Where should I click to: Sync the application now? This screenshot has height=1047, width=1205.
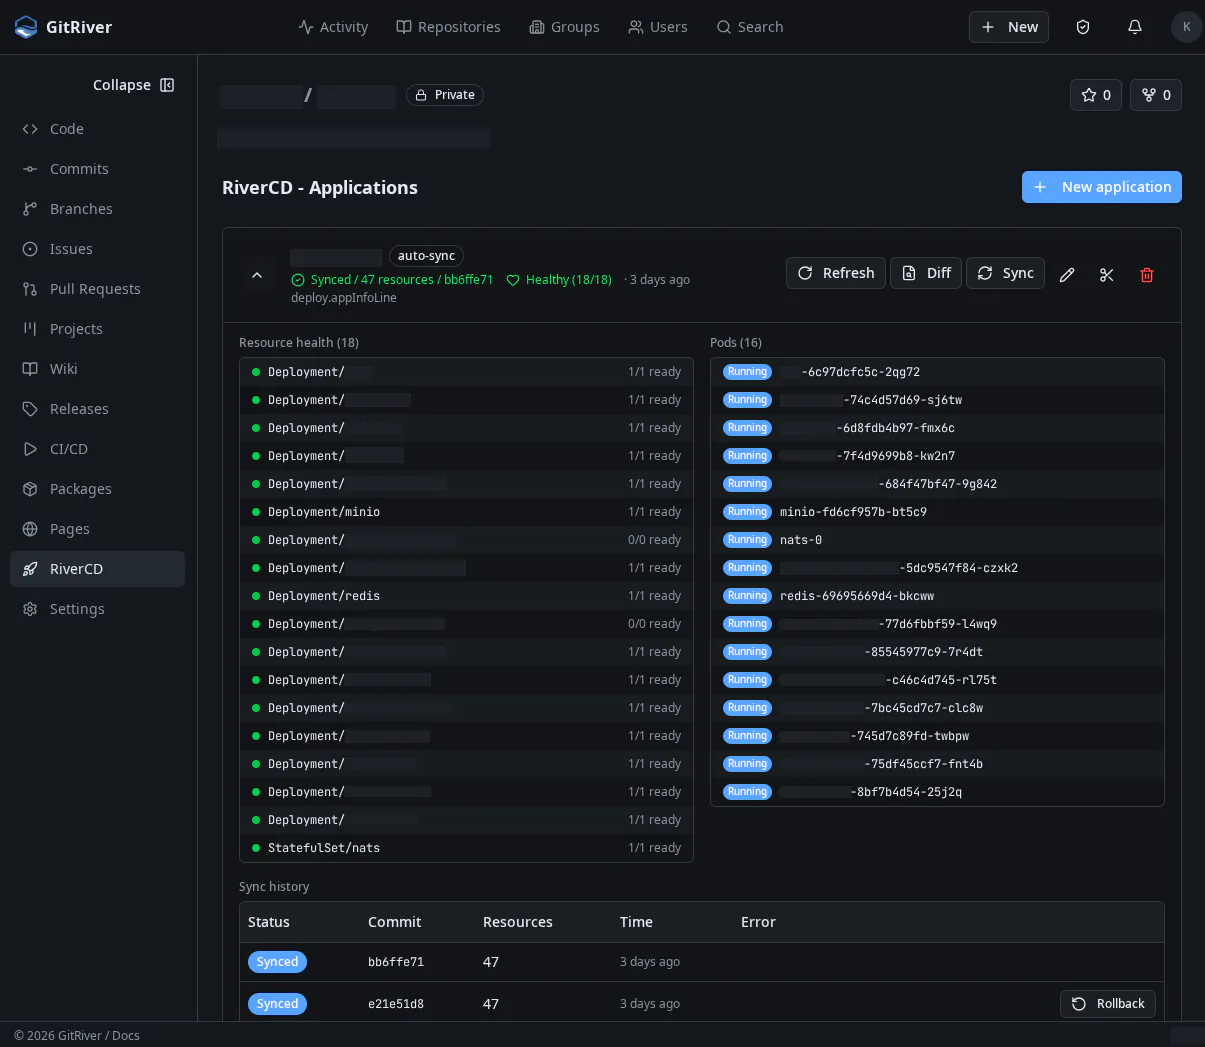[1005, 273]
